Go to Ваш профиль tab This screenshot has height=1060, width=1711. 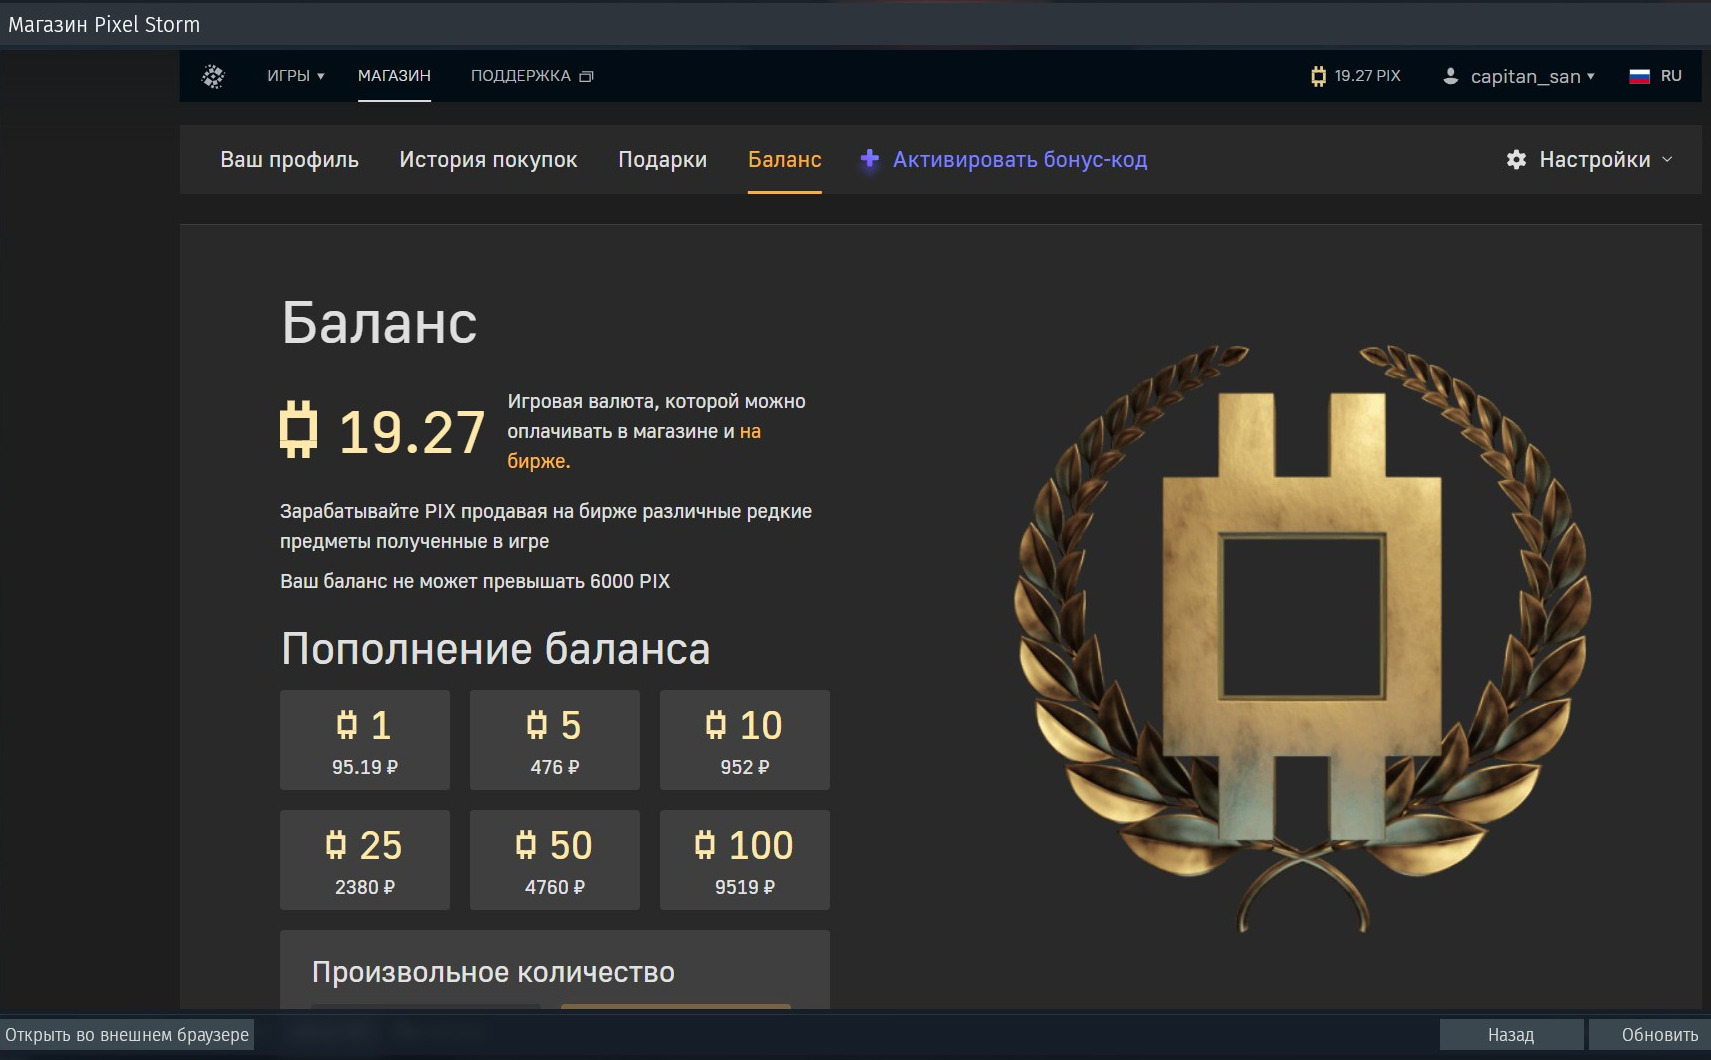[x=289, y=160]
